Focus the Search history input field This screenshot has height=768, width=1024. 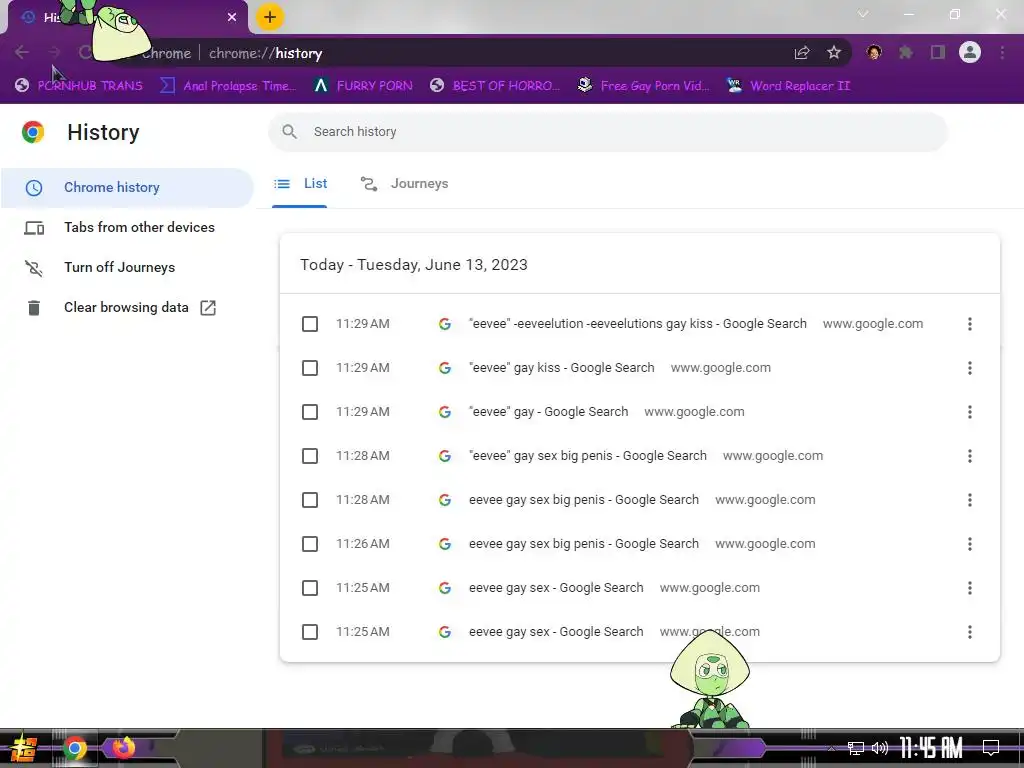(607, 132)
